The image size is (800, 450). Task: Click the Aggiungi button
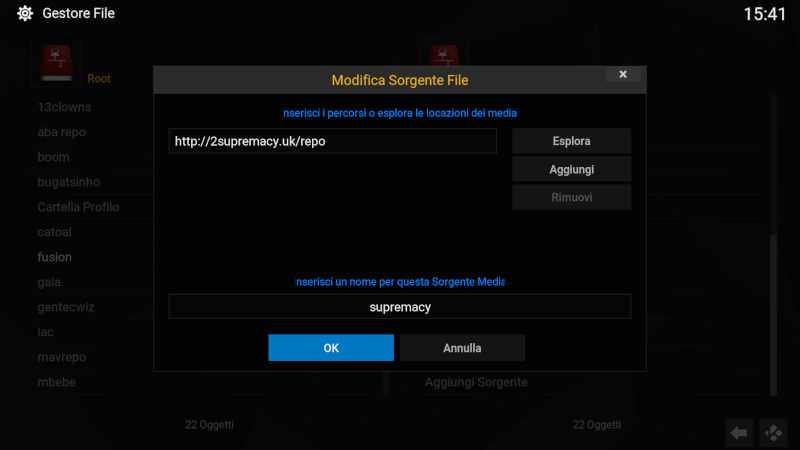click(x=571, y=169)
